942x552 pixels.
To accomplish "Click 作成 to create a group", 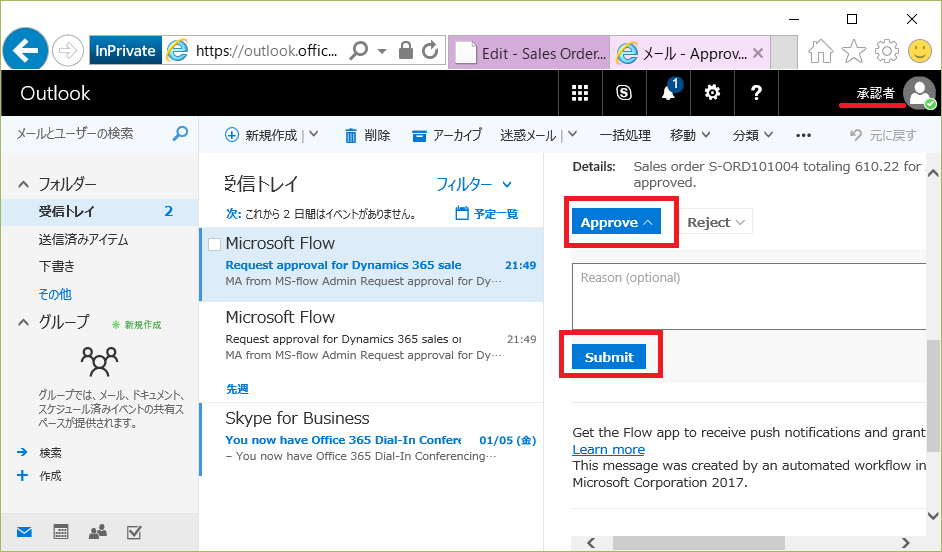I will tap(40, 476).
